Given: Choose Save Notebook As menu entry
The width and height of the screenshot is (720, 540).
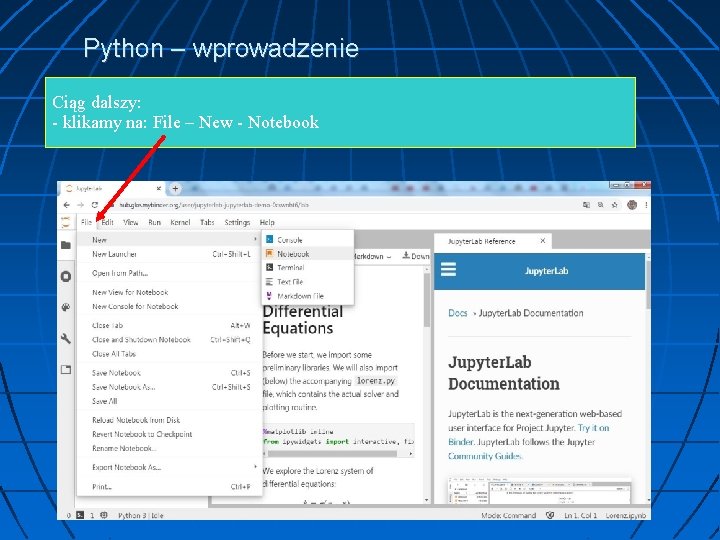Looking at the screenshot, I should coord(169,387).
